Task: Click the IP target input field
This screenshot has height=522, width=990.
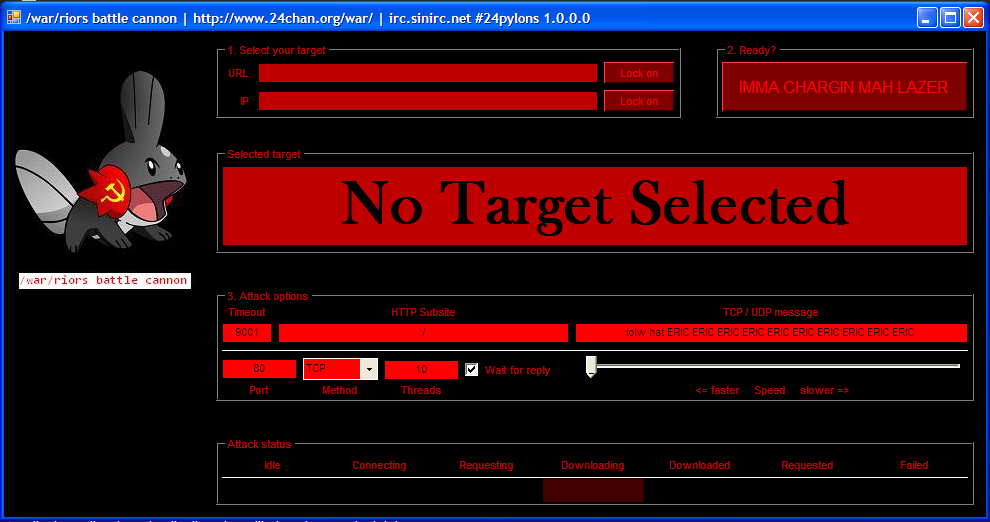Action: 427,101
